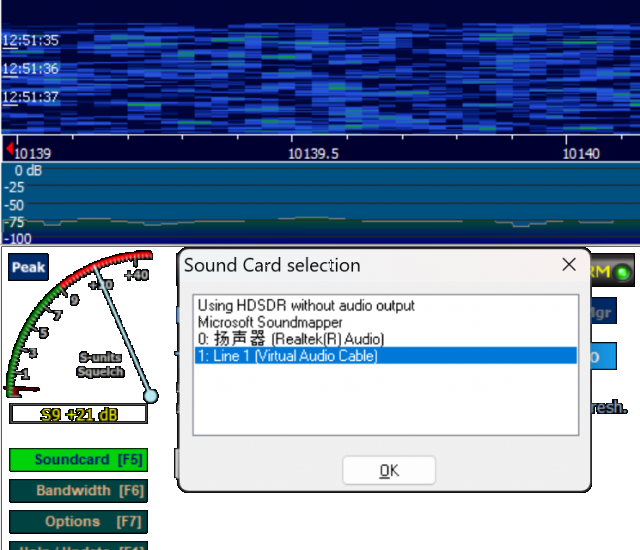Click the green status LED indicator
The image size is (640, 550).
coord(623,272)
